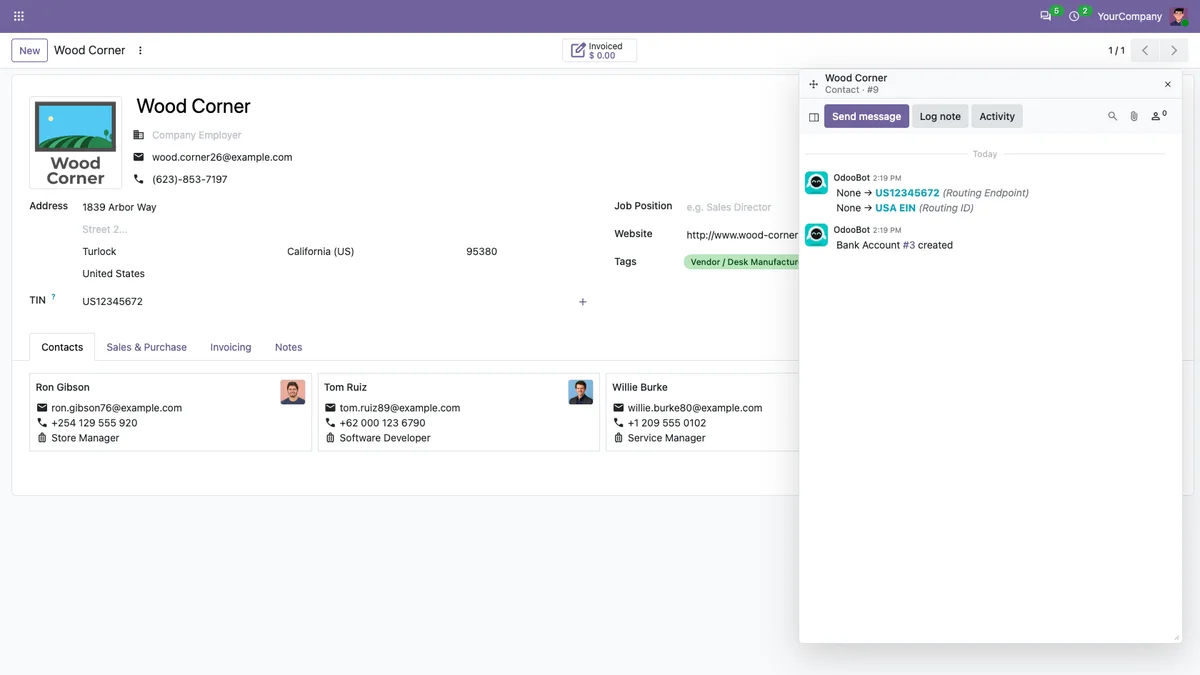Screen dimensions: 1200x675
Task: Open the Ron Gibson contact card
Action: click(x=171, y=412)
